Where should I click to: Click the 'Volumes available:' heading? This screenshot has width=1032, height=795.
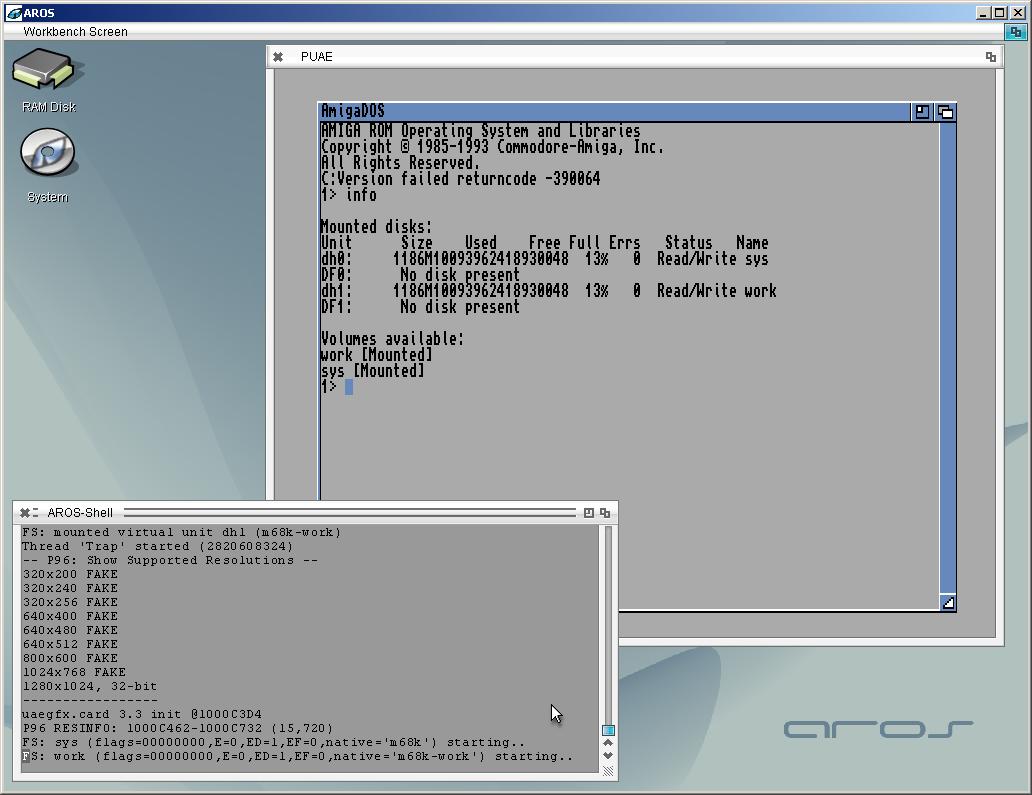392,339
